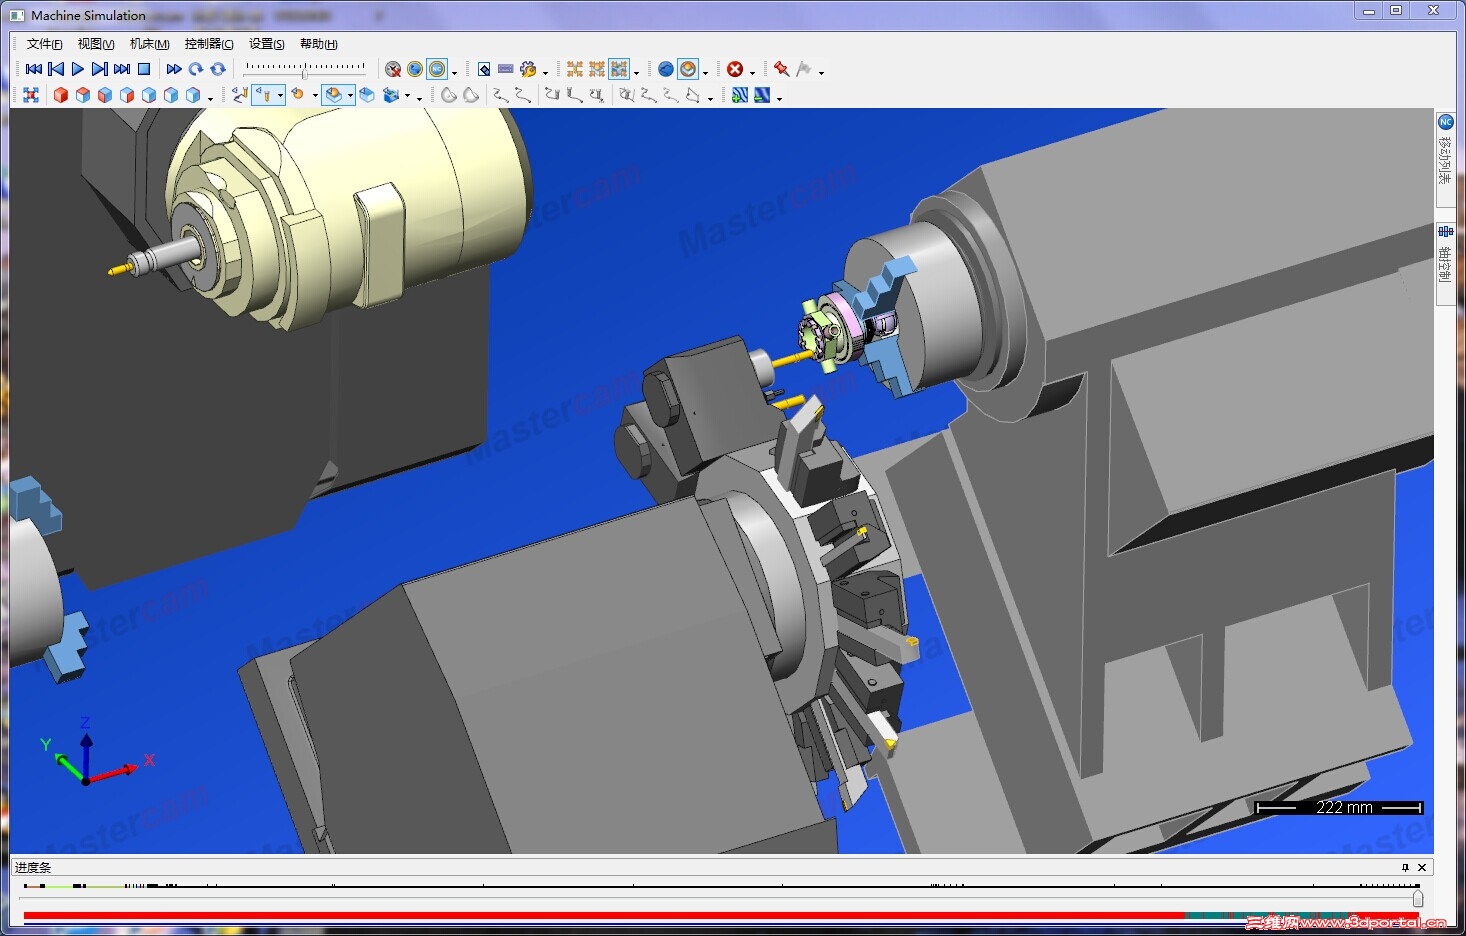
Task: Open the 控制器(C) menu
Action: click(x=209, y=44)
